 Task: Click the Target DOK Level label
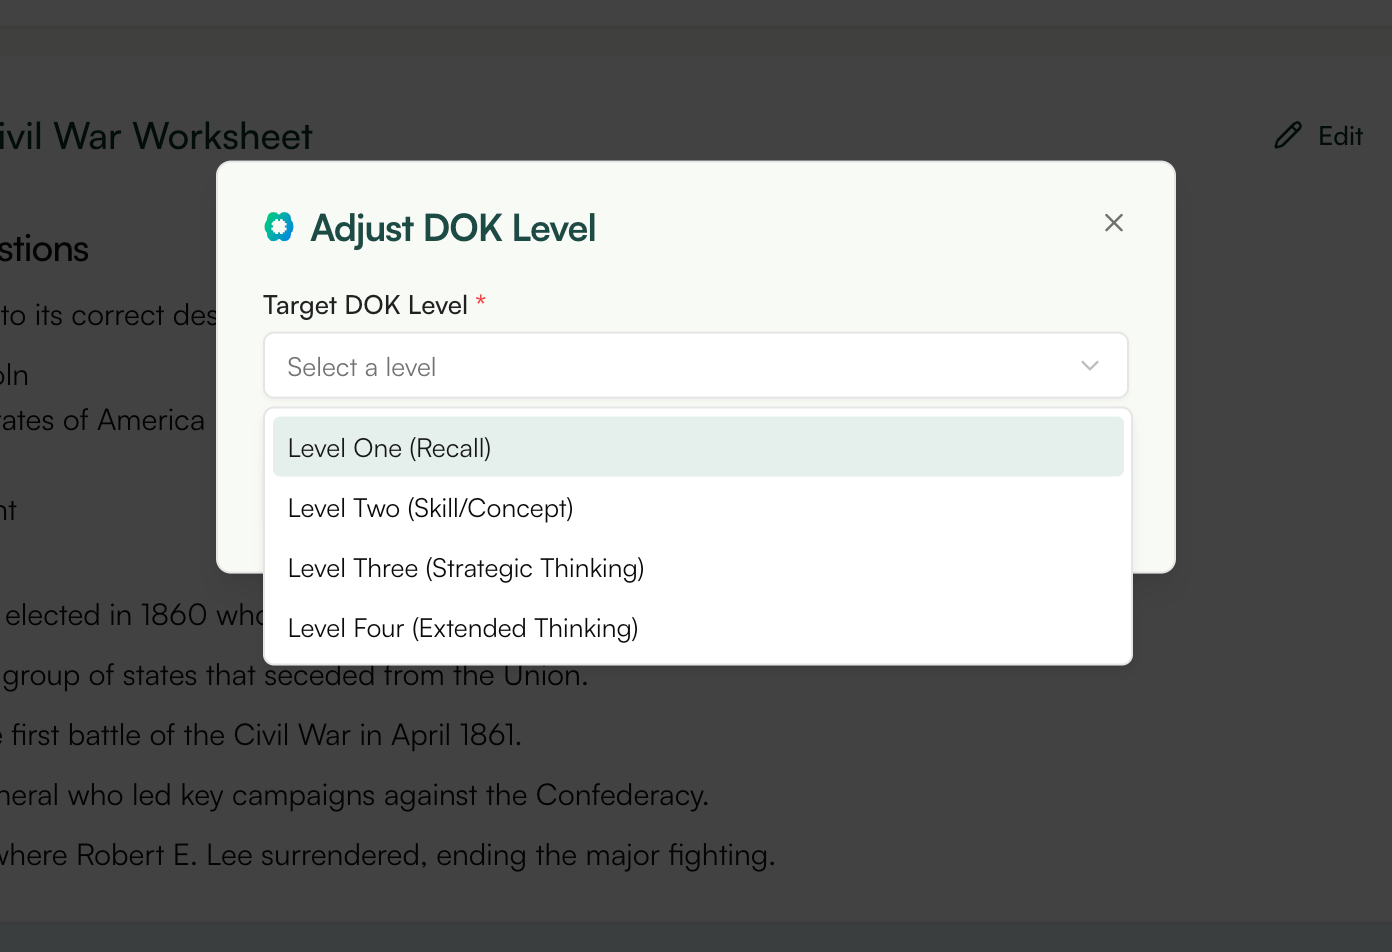tap(364, 304)
